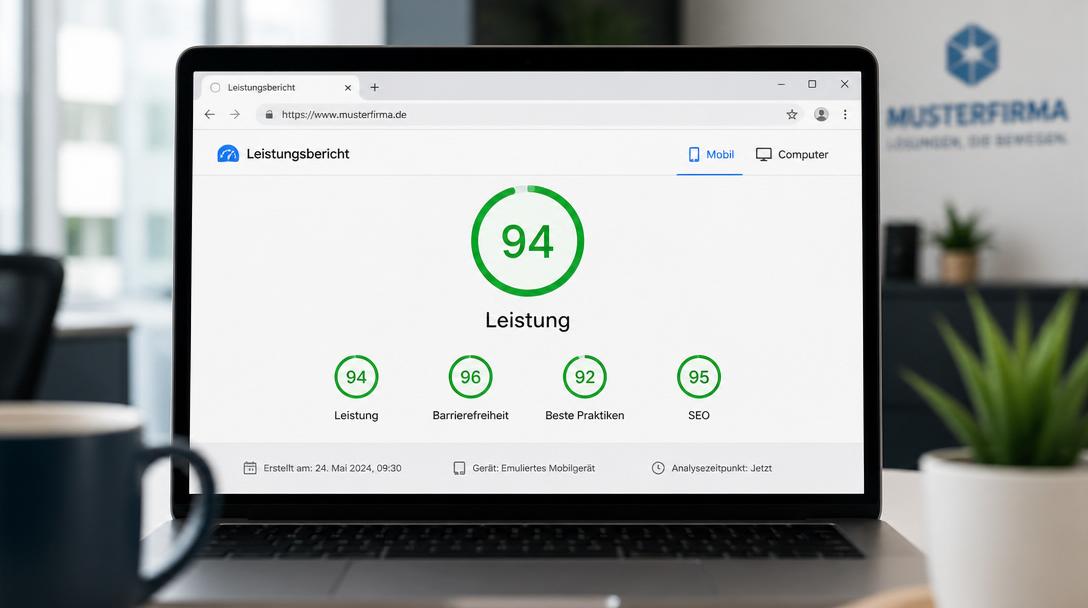Screen dimensions: 1088x608
Task: Click the 92 Beste Praktiken score circle
Action: point(585,377)
